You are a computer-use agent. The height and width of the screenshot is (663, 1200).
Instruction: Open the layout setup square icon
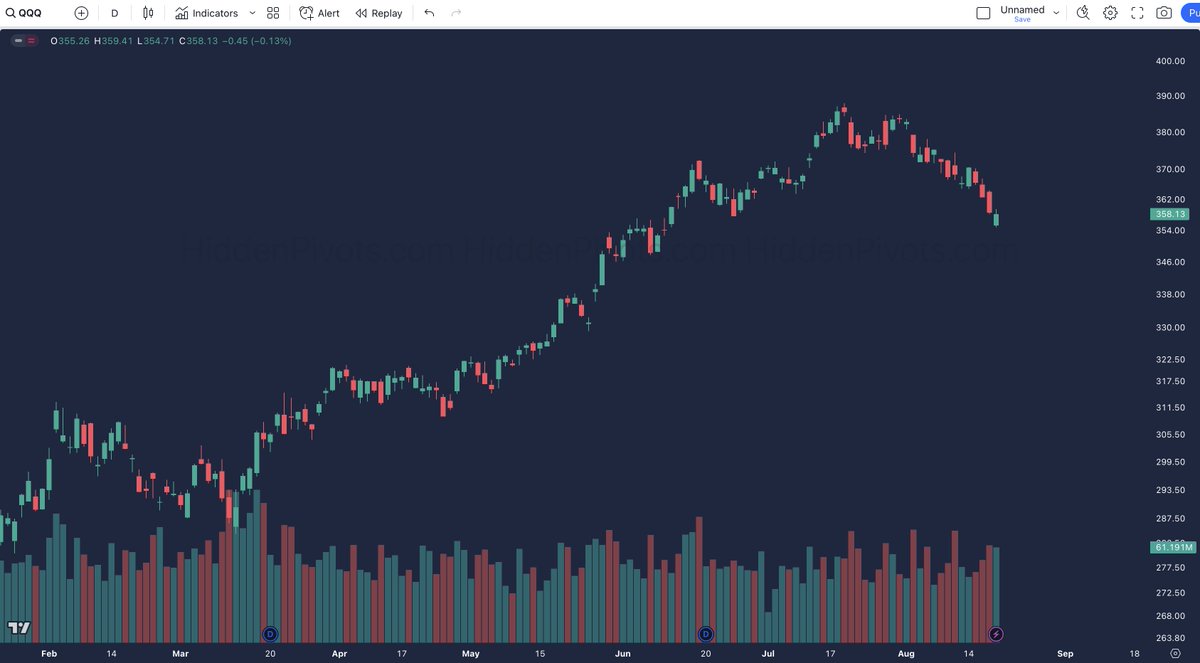point(983,13)
